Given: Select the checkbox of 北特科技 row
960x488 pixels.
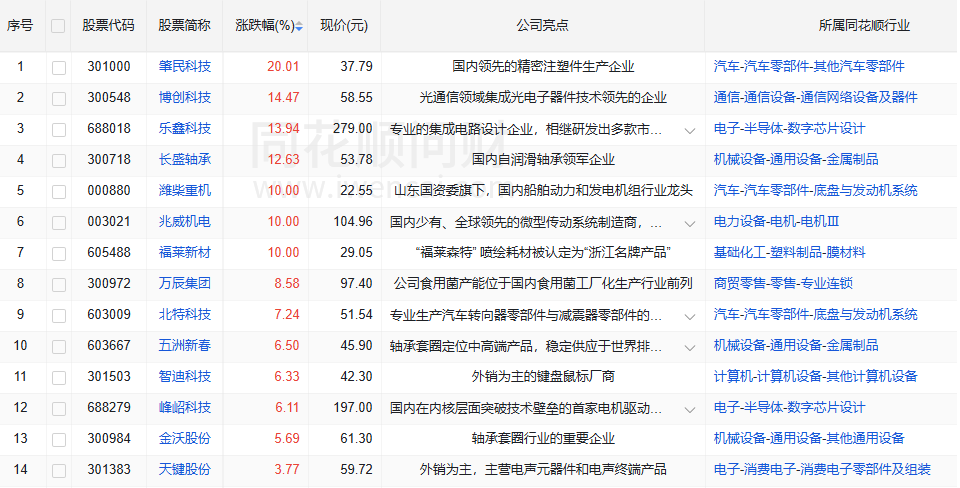Looking at the screenshot, I should (x=59, y=316).
